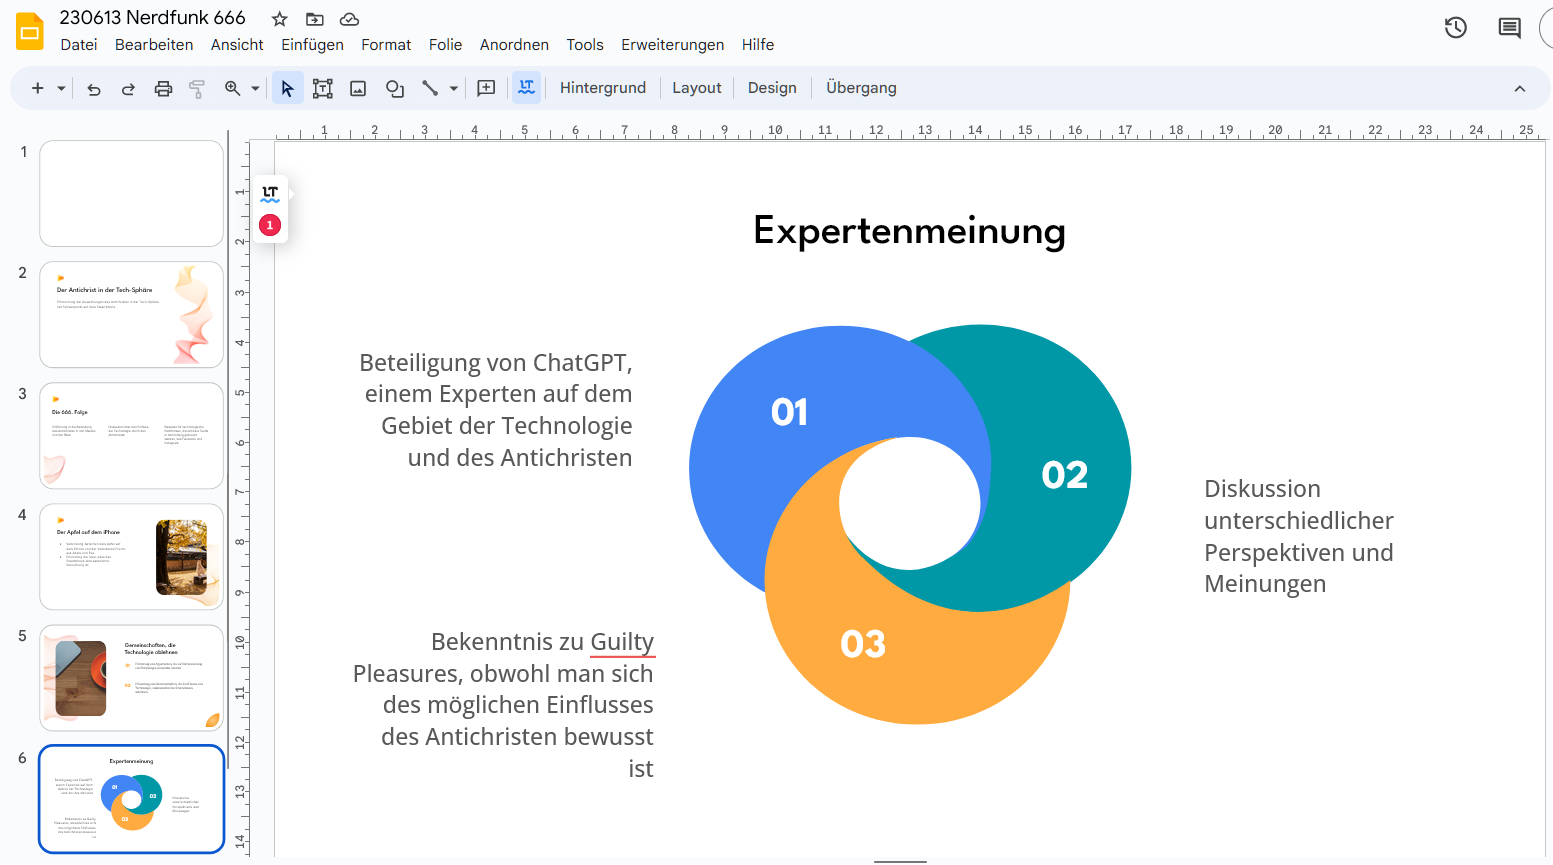Open the Einfügen menu
Image resolution: width=1553 pixels, height=865 pixels.
(x=312, y=45)
